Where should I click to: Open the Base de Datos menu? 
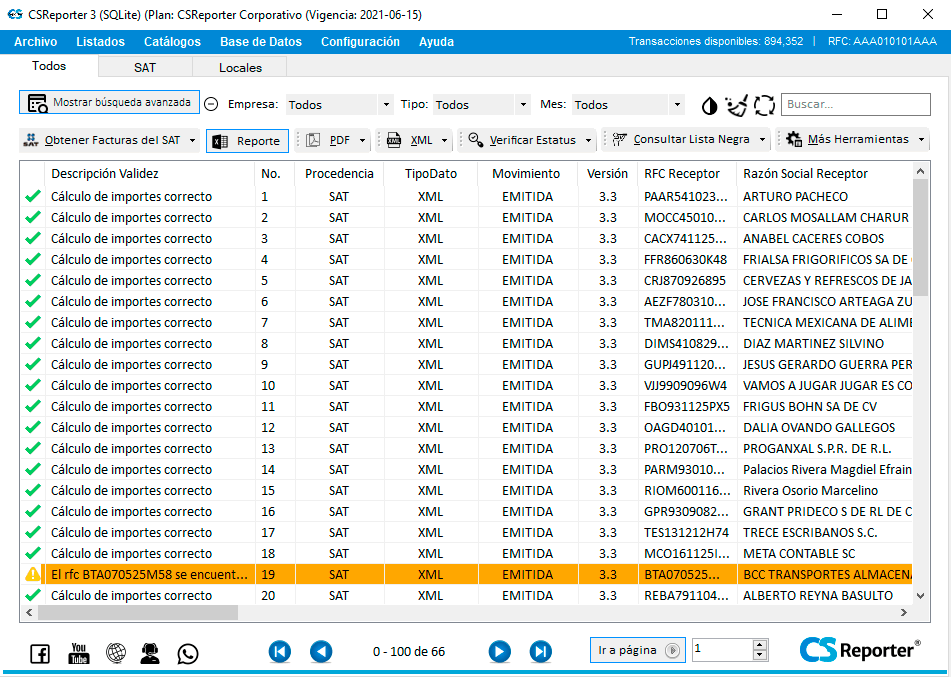click(x=261, y=42)
